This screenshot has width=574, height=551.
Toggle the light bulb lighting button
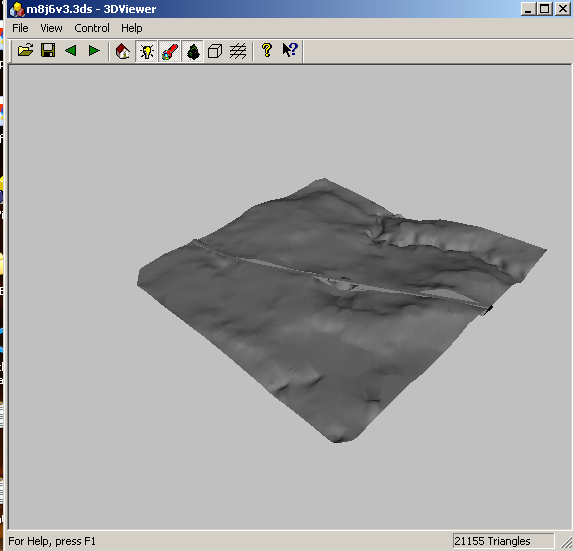pyautogui.click(x=146, y=51)
